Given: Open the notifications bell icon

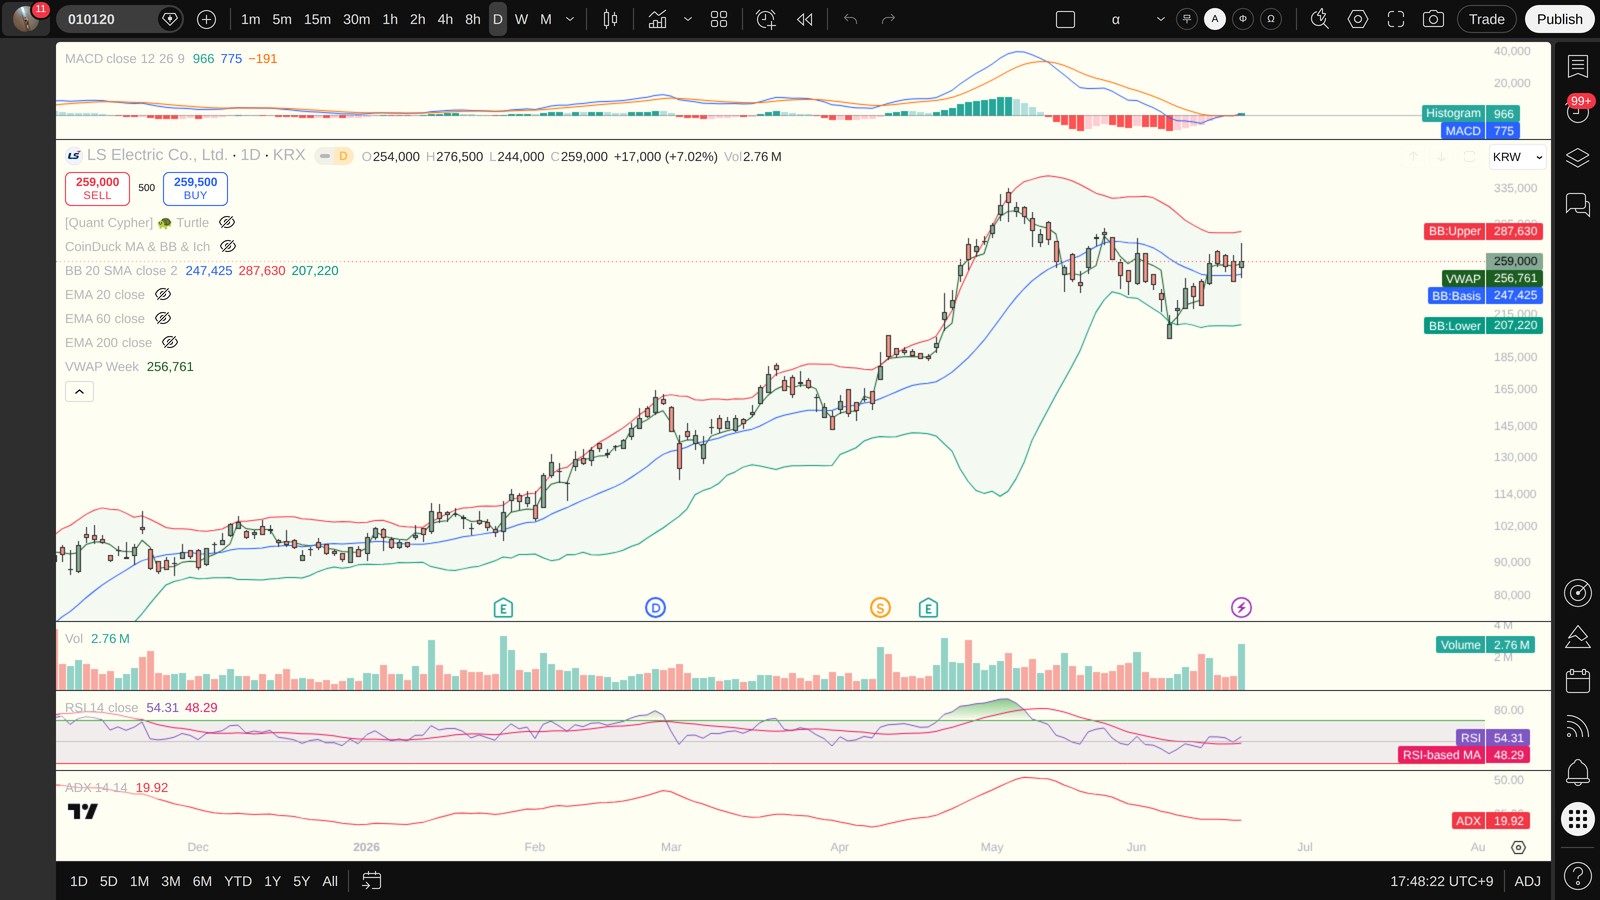Looking at the screenshot, I should click(x=1578, y=772).
